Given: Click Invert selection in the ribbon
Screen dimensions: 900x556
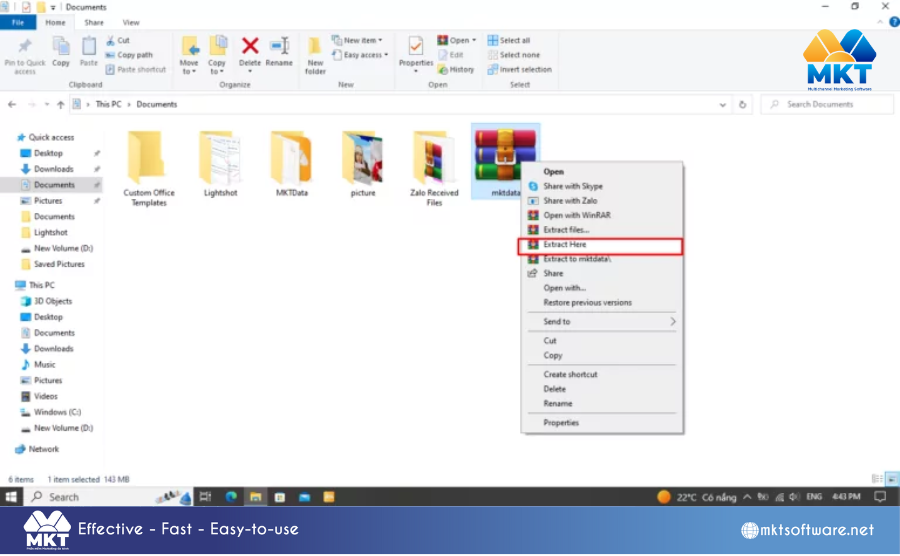Looking at the screenshot, I should click(x=520, y=69).
